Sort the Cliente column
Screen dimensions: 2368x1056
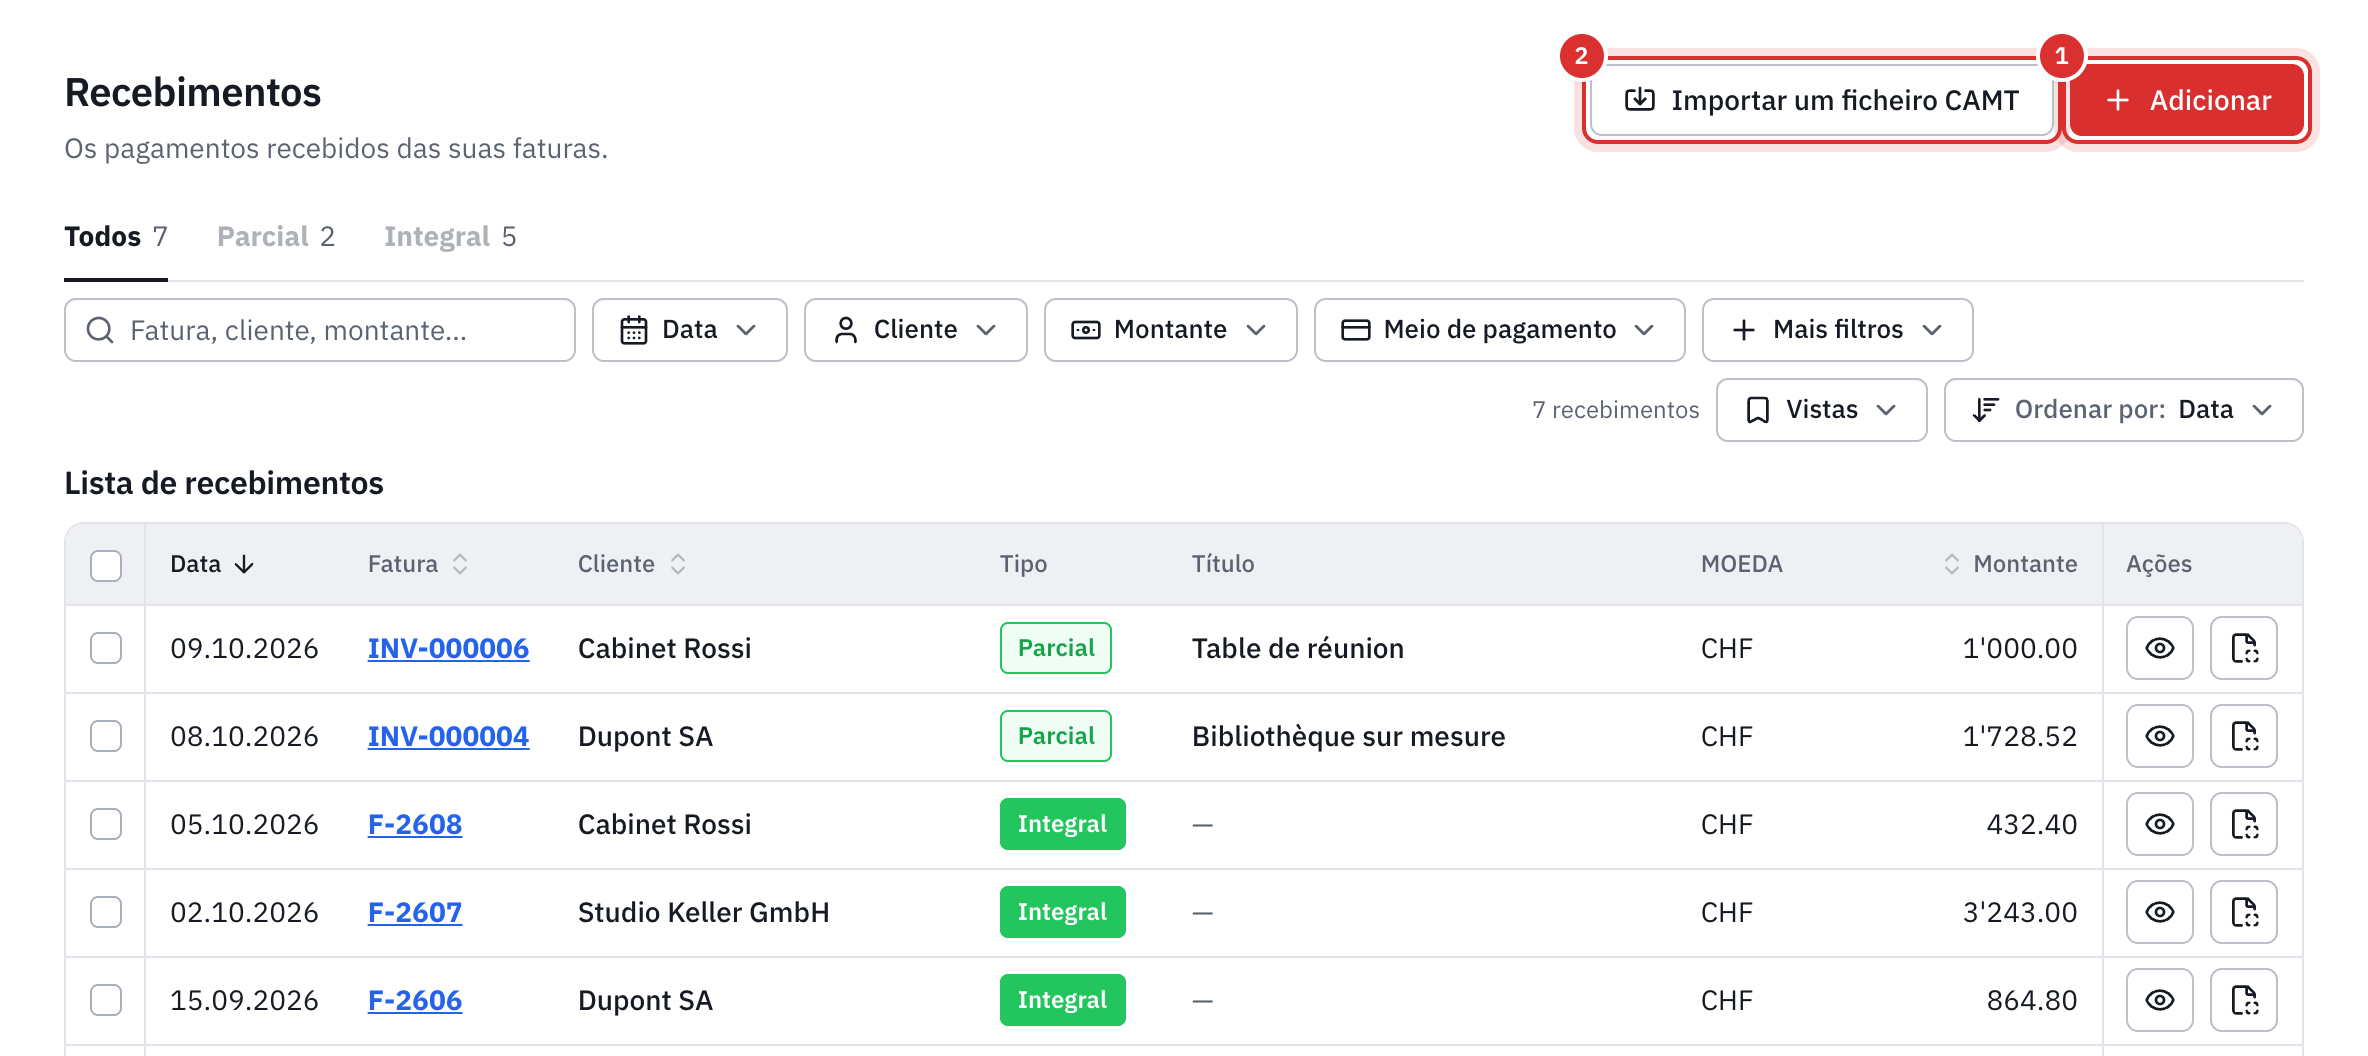pyautogui.click(x=678, y=564)
